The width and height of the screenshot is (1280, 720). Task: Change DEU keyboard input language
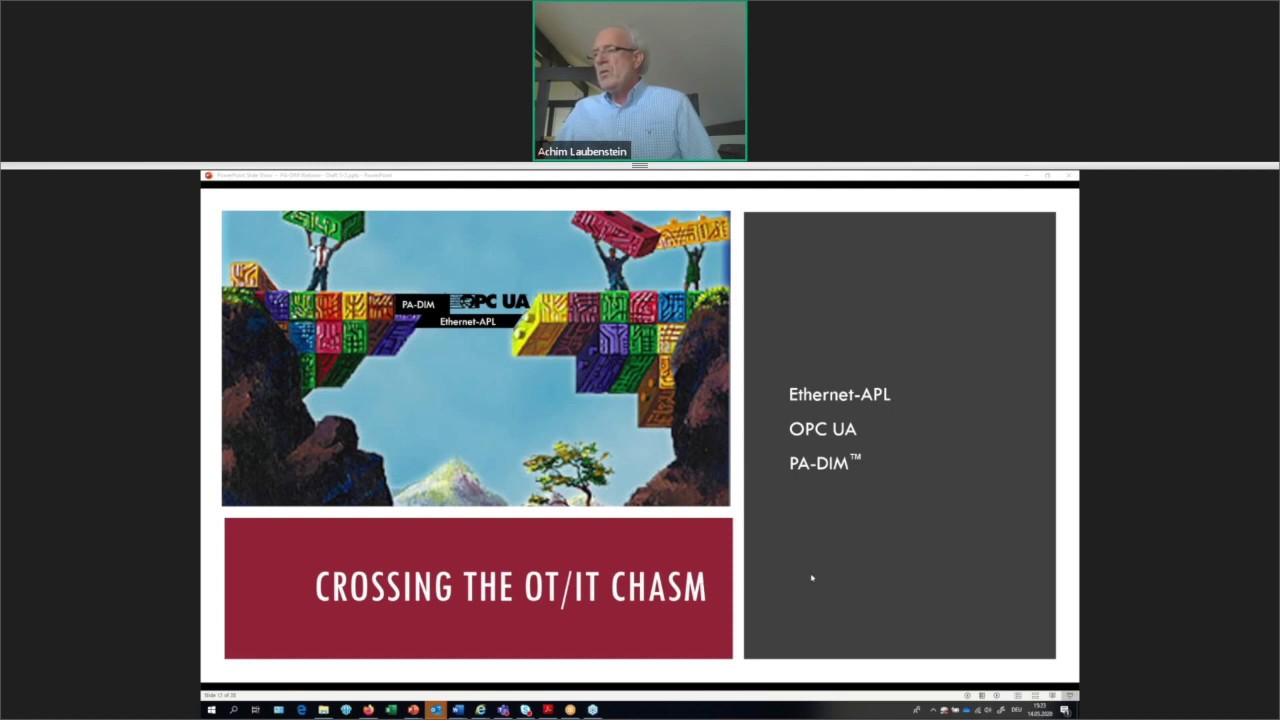point(1017,710)
